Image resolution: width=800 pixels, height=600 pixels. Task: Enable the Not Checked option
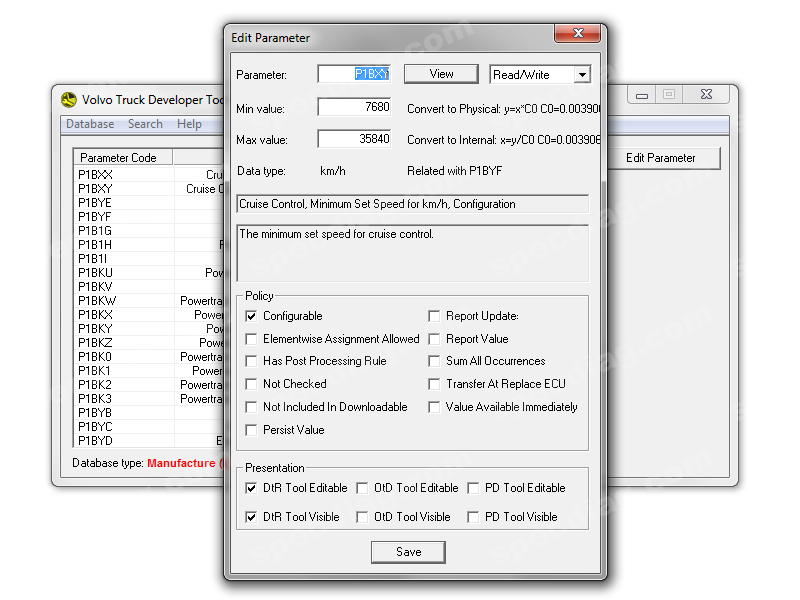tap(251, 384)
